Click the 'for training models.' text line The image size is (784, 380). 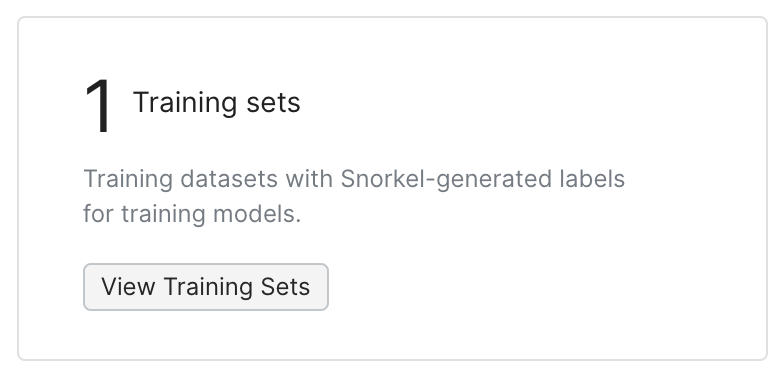(x=192, y=214)
